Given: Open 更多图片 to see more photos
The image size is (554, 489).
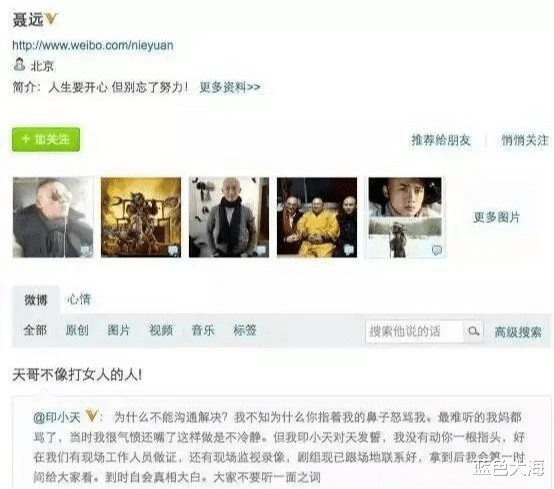Looking at the screenshot, I should (x=496, y=217).
